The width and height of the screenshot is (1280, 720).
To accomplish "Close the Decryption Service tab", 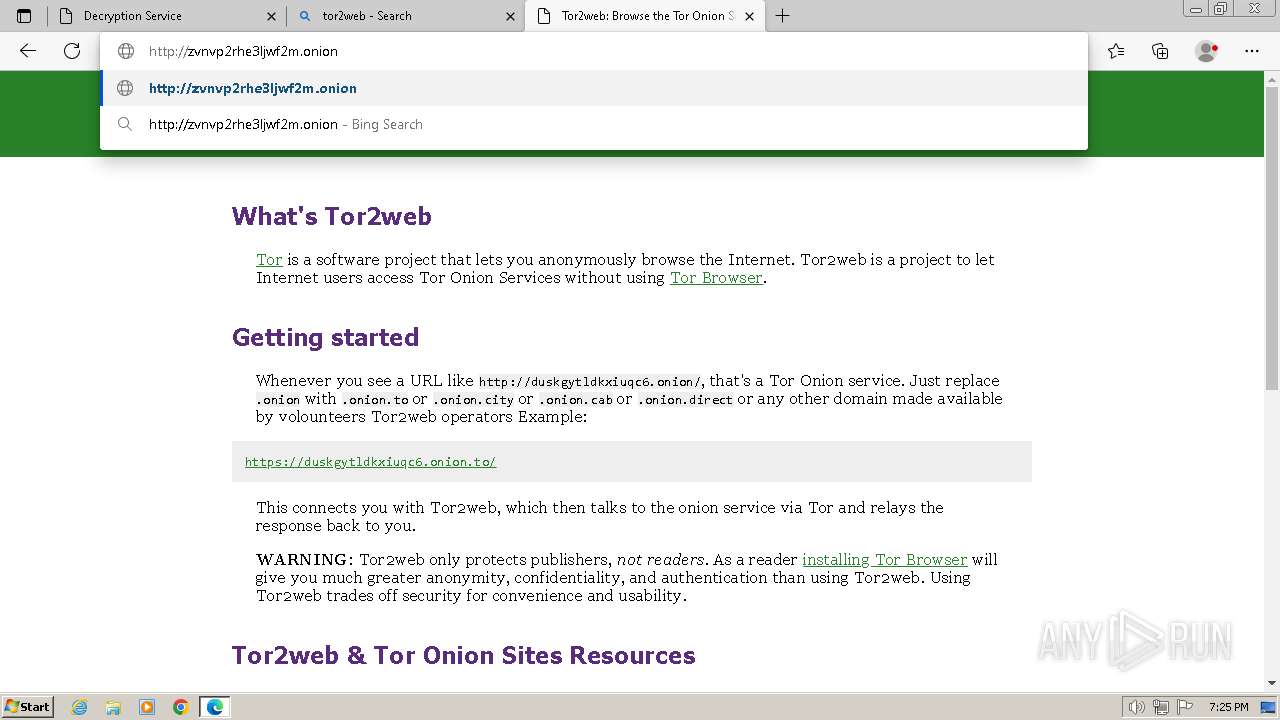I will pyautogui.click(x=271, y=16).
